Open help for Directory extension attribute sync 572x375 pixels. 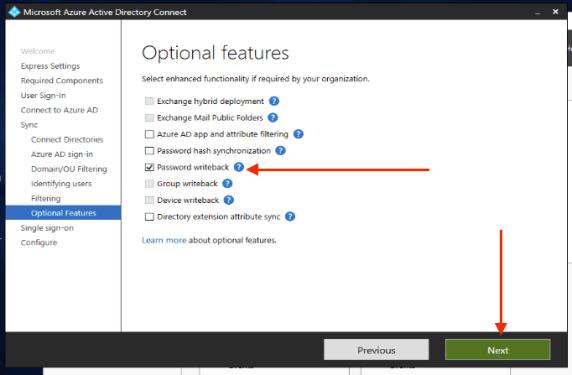pos(290,217)
